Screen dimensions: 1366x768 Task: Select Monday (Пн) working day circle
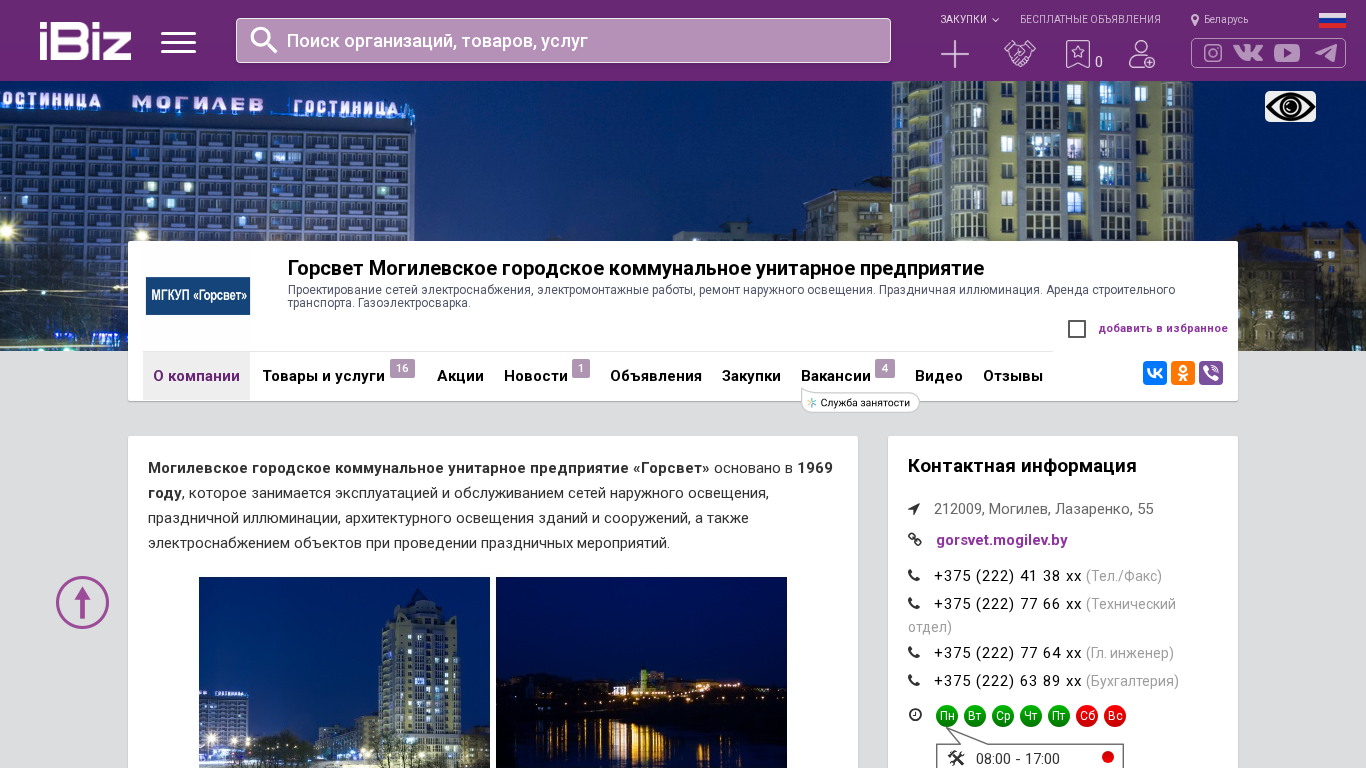(x=946, y=716)
